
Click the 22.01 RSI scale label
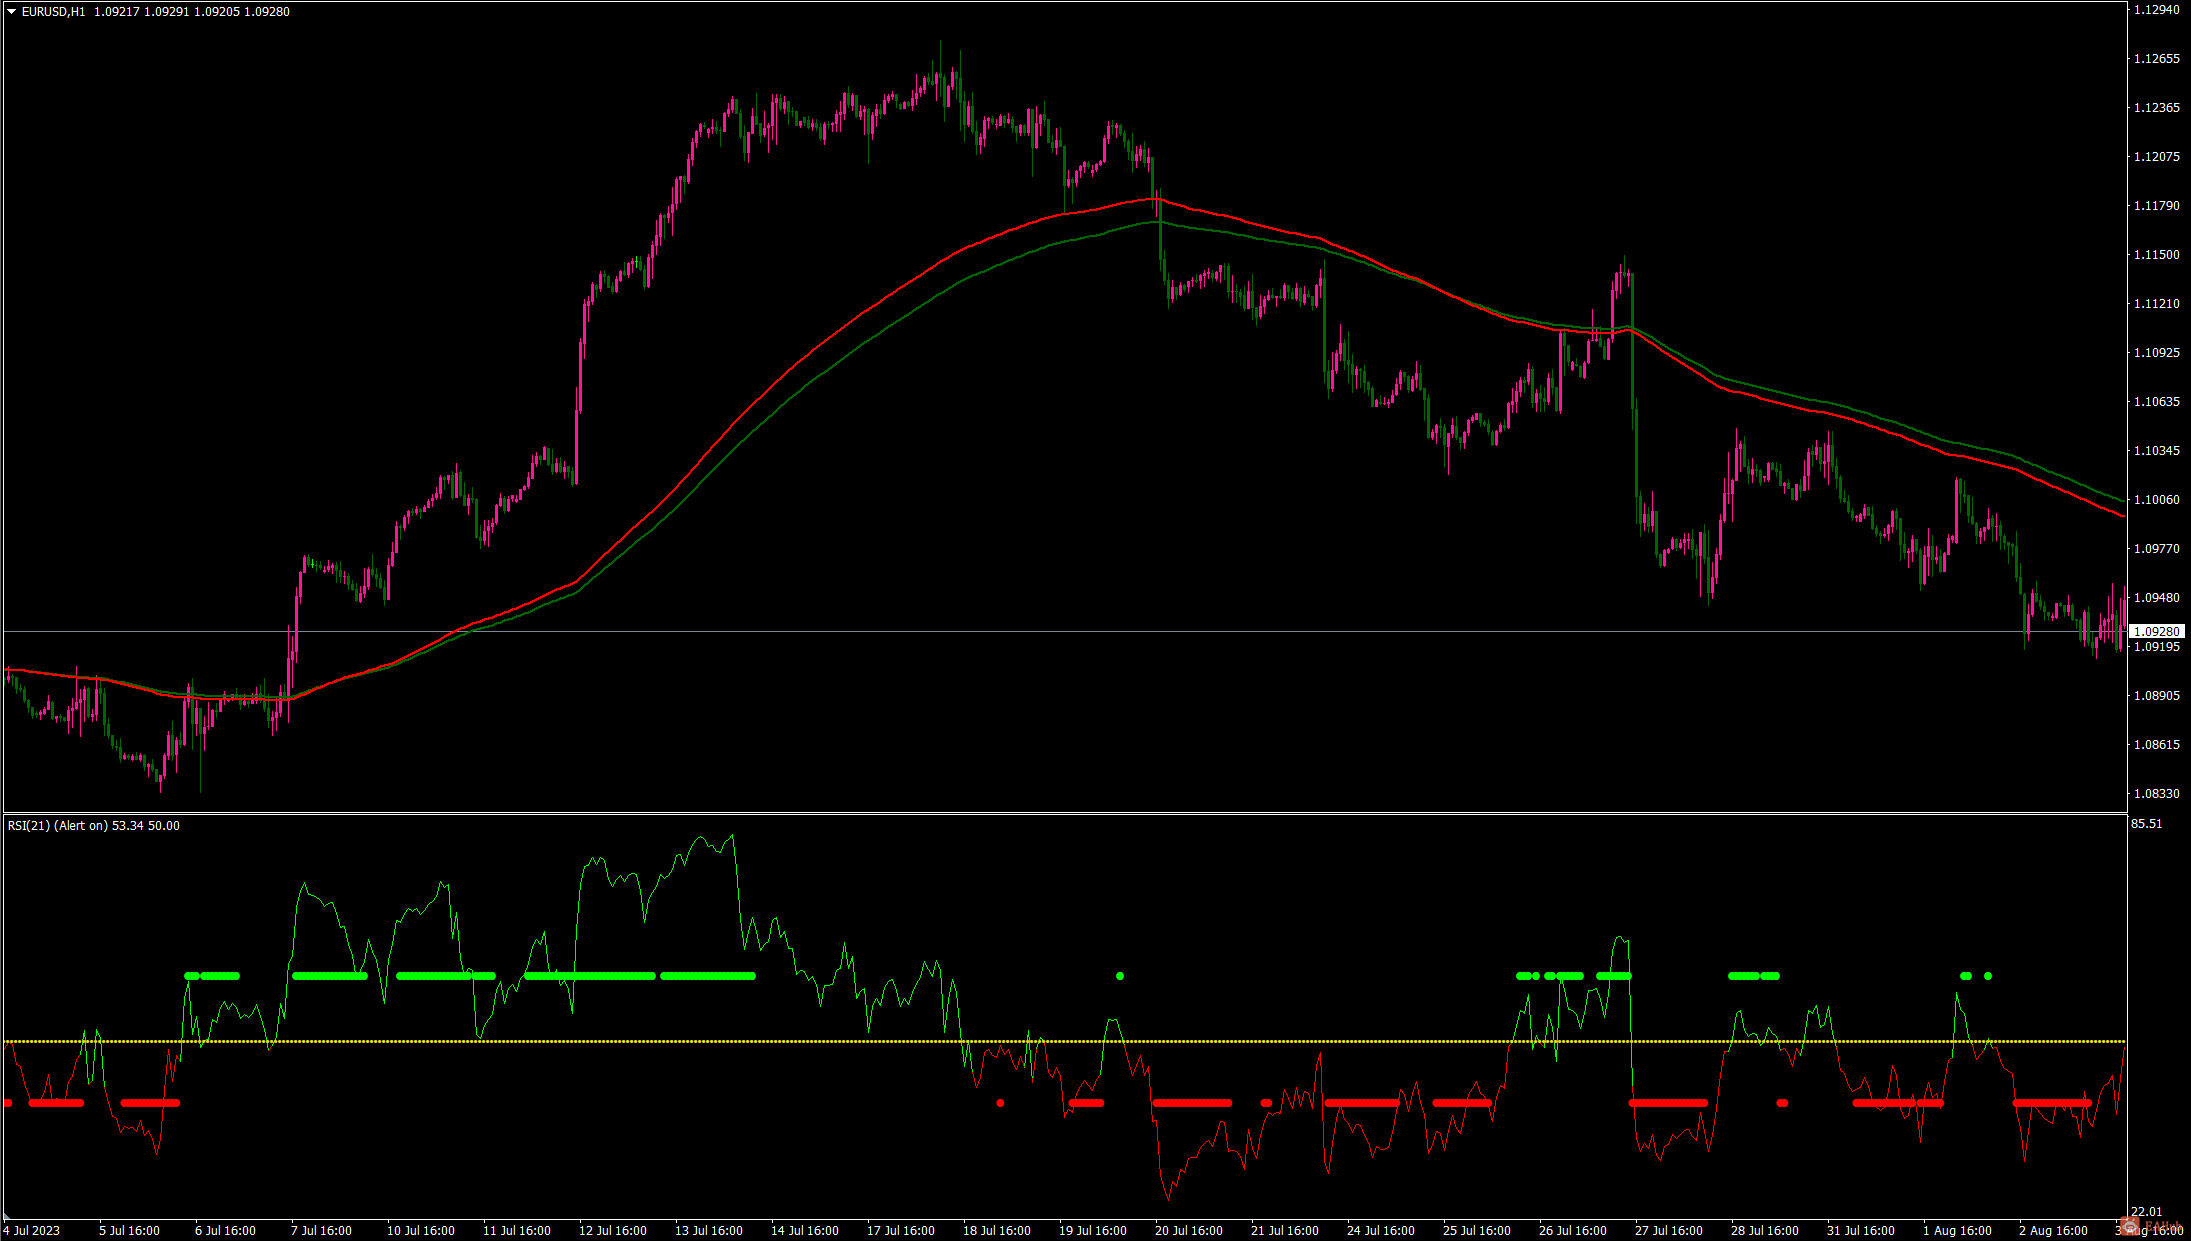pyautogui.click(x=2146, y=1212)
